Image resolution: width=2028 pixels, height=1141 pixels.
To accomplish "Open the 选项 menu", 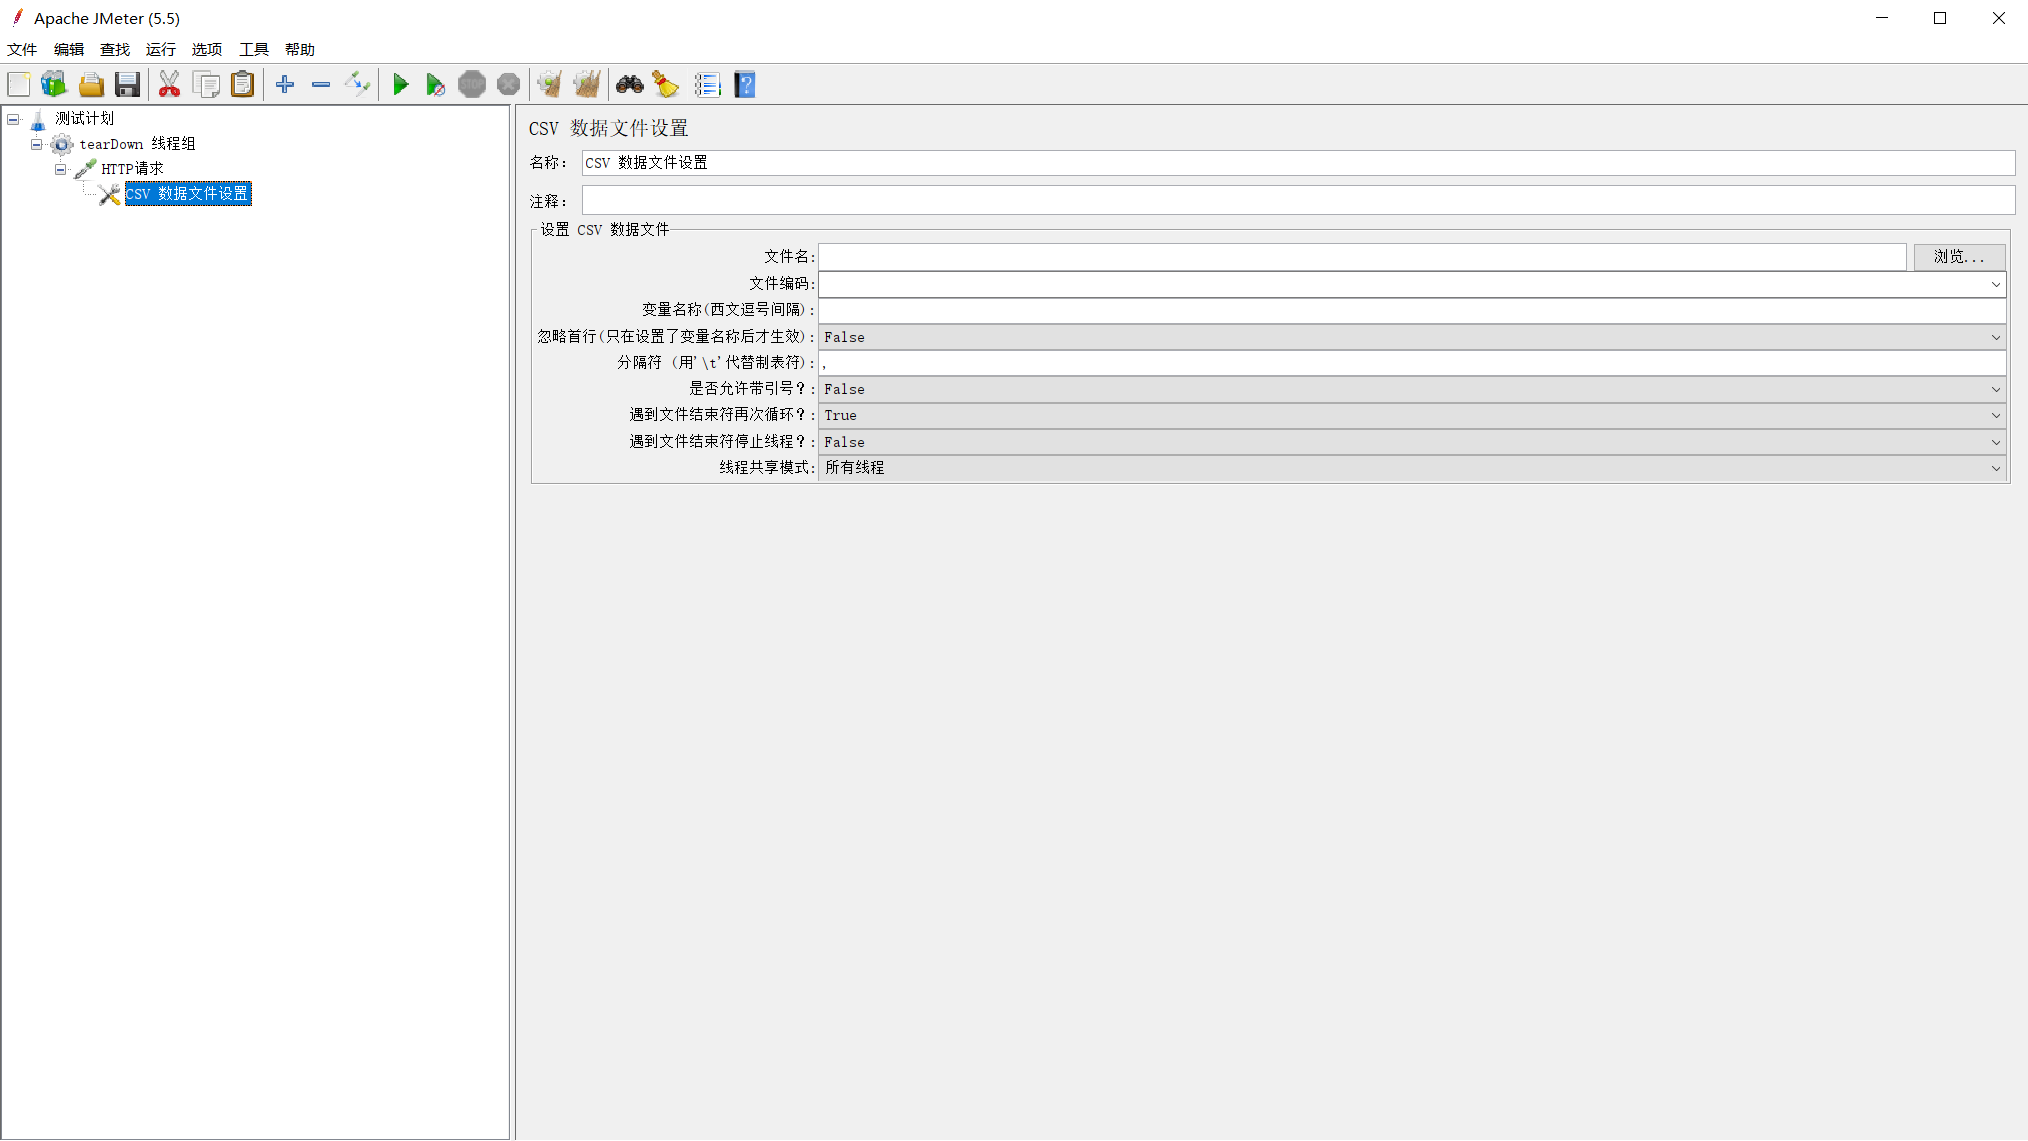I will (207, 49).
